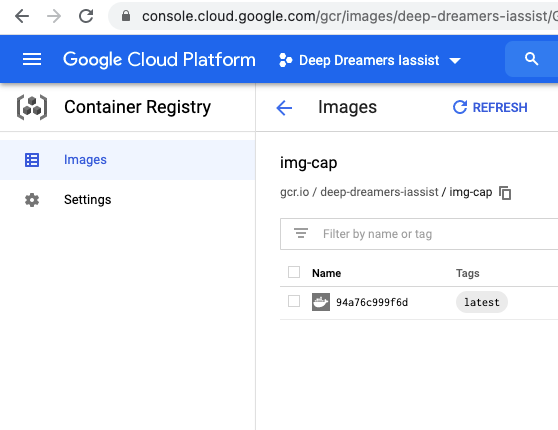Reload the page with browser refresh icon
The height and width of the screenshot is (430, 558).
86,16
